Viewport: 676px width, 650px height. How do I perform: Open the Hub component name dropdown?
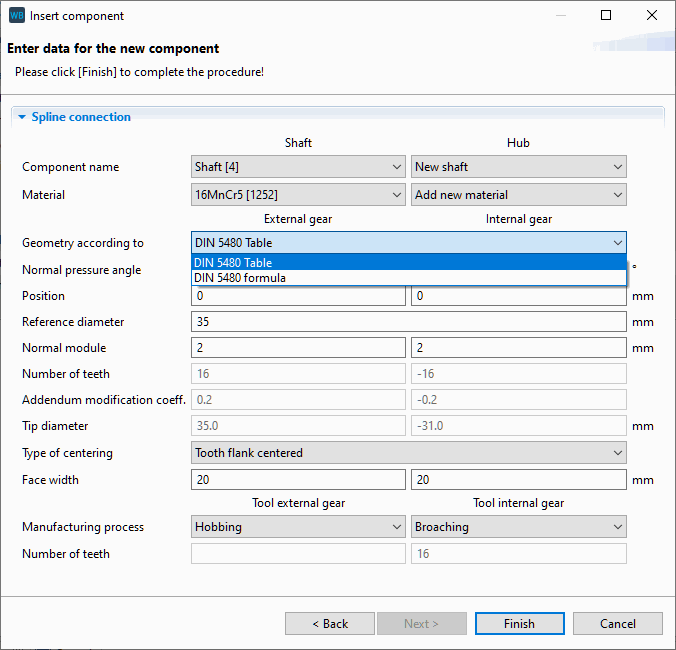(518, 167)
